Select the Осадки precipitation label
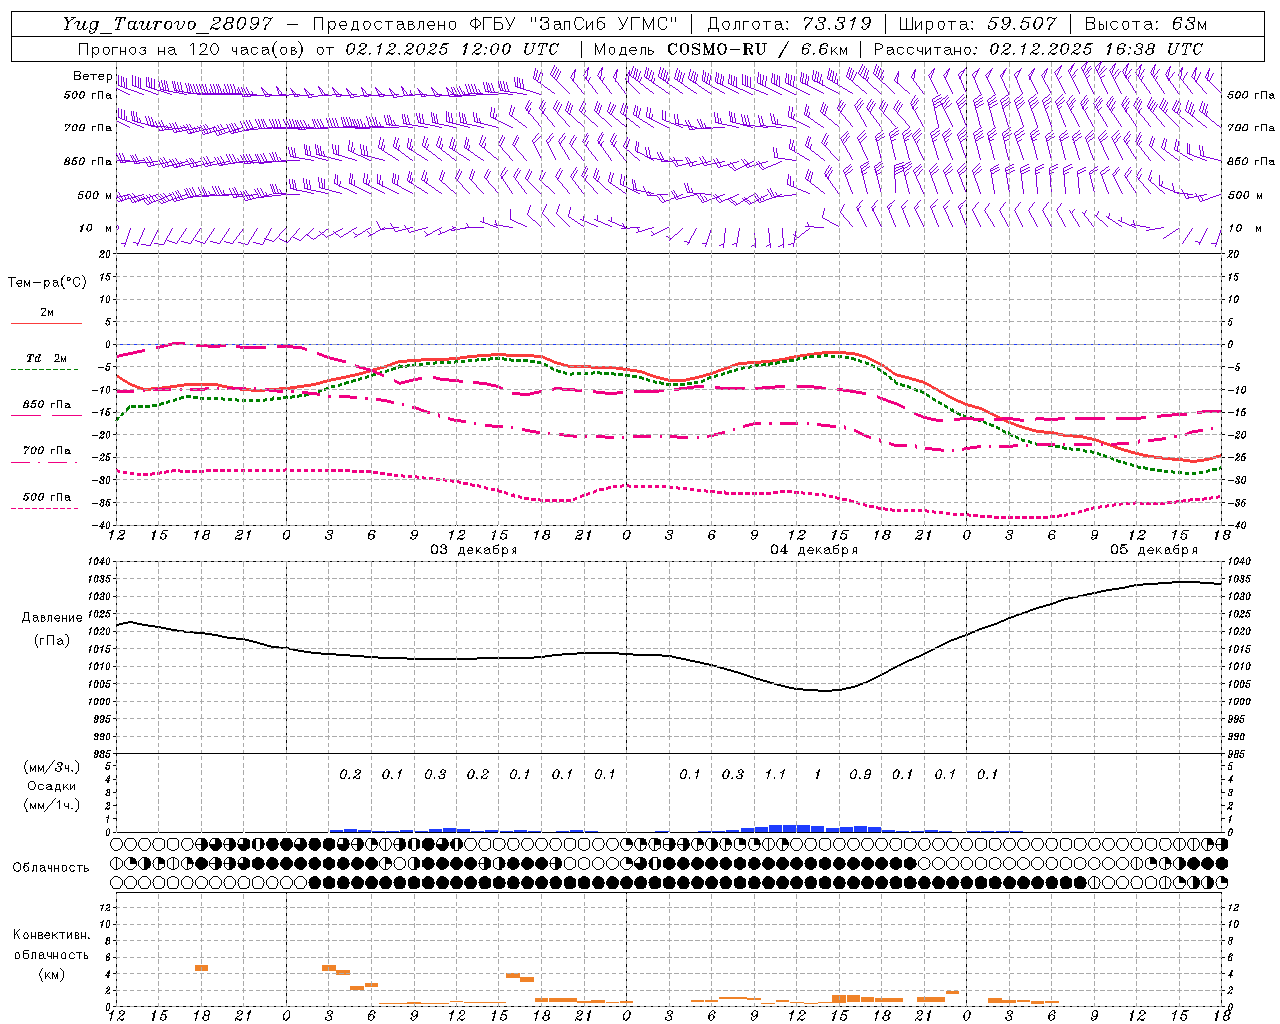The height and width of the screenshot is (1024, 1280). coord(52,786)
